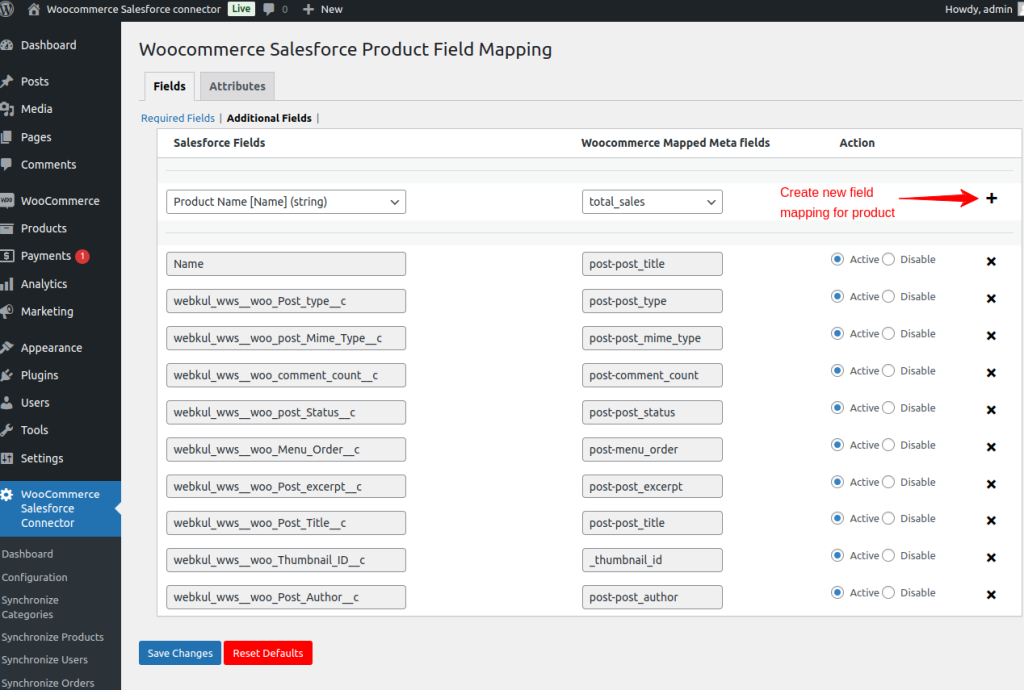
Task: Open the site home icon in admin bar
Action: click(x=34, y=9)
